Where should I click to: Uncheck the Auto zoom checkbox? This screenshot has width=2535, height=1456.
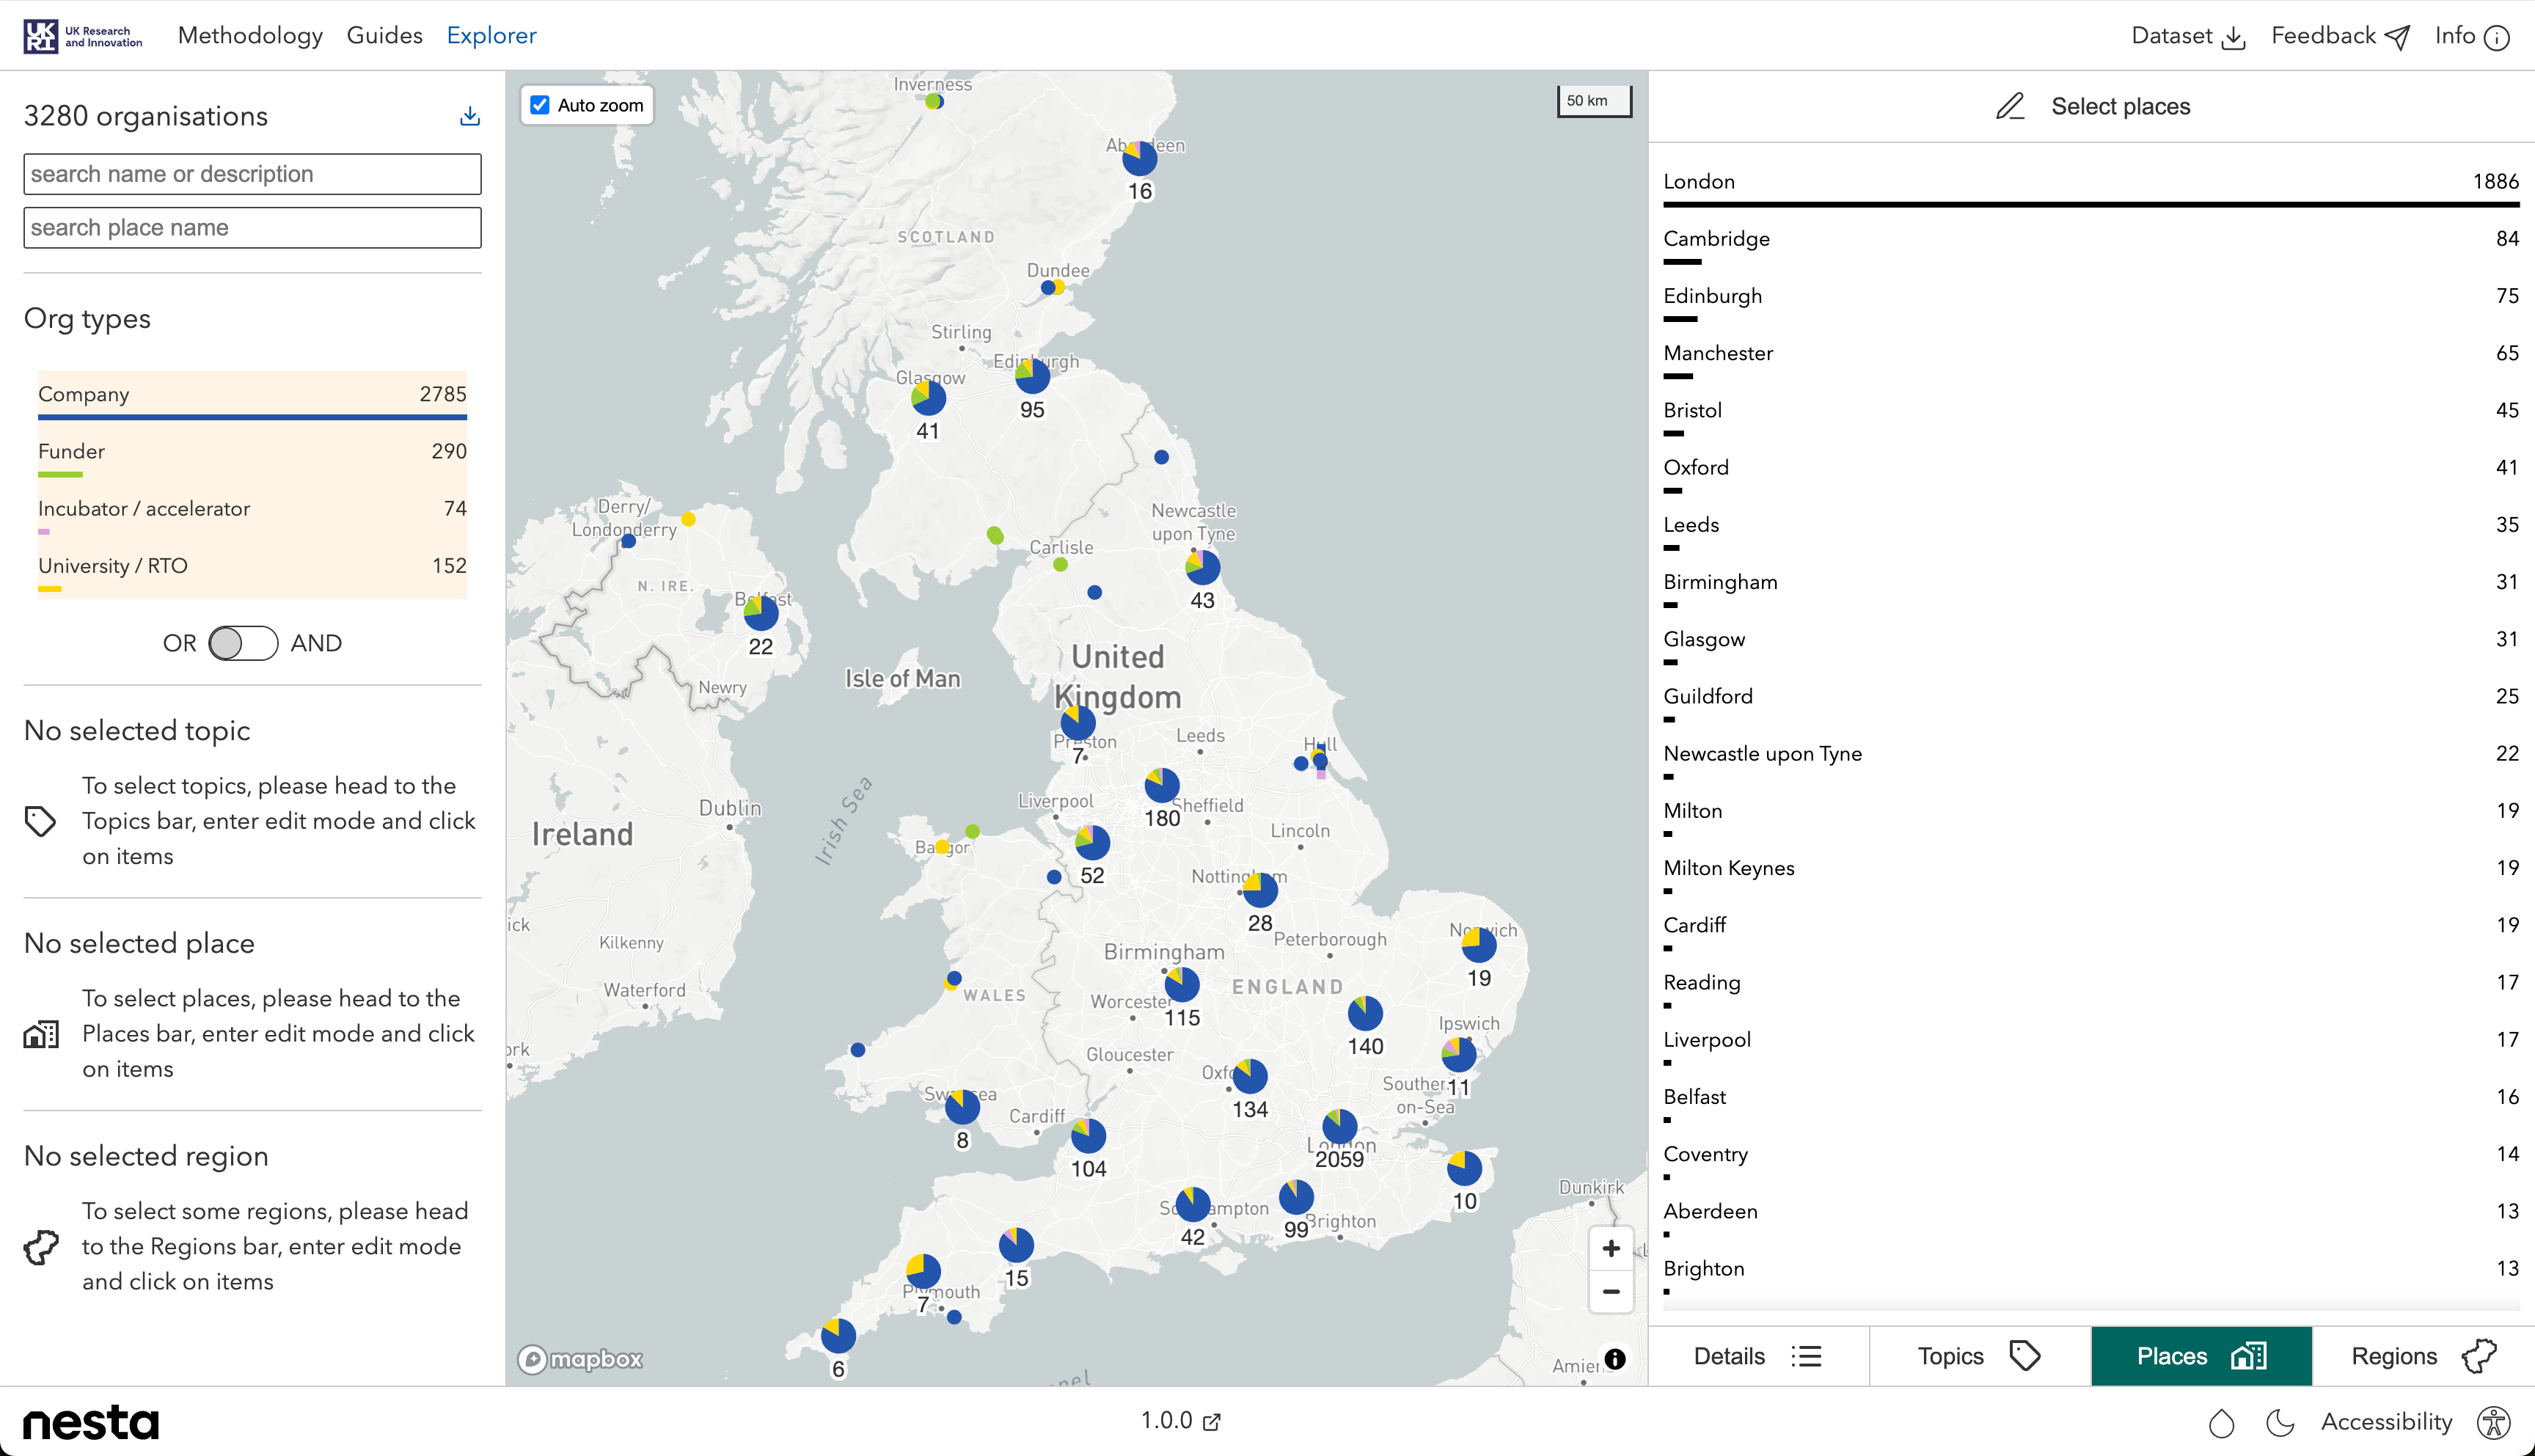tap(540, 105)
